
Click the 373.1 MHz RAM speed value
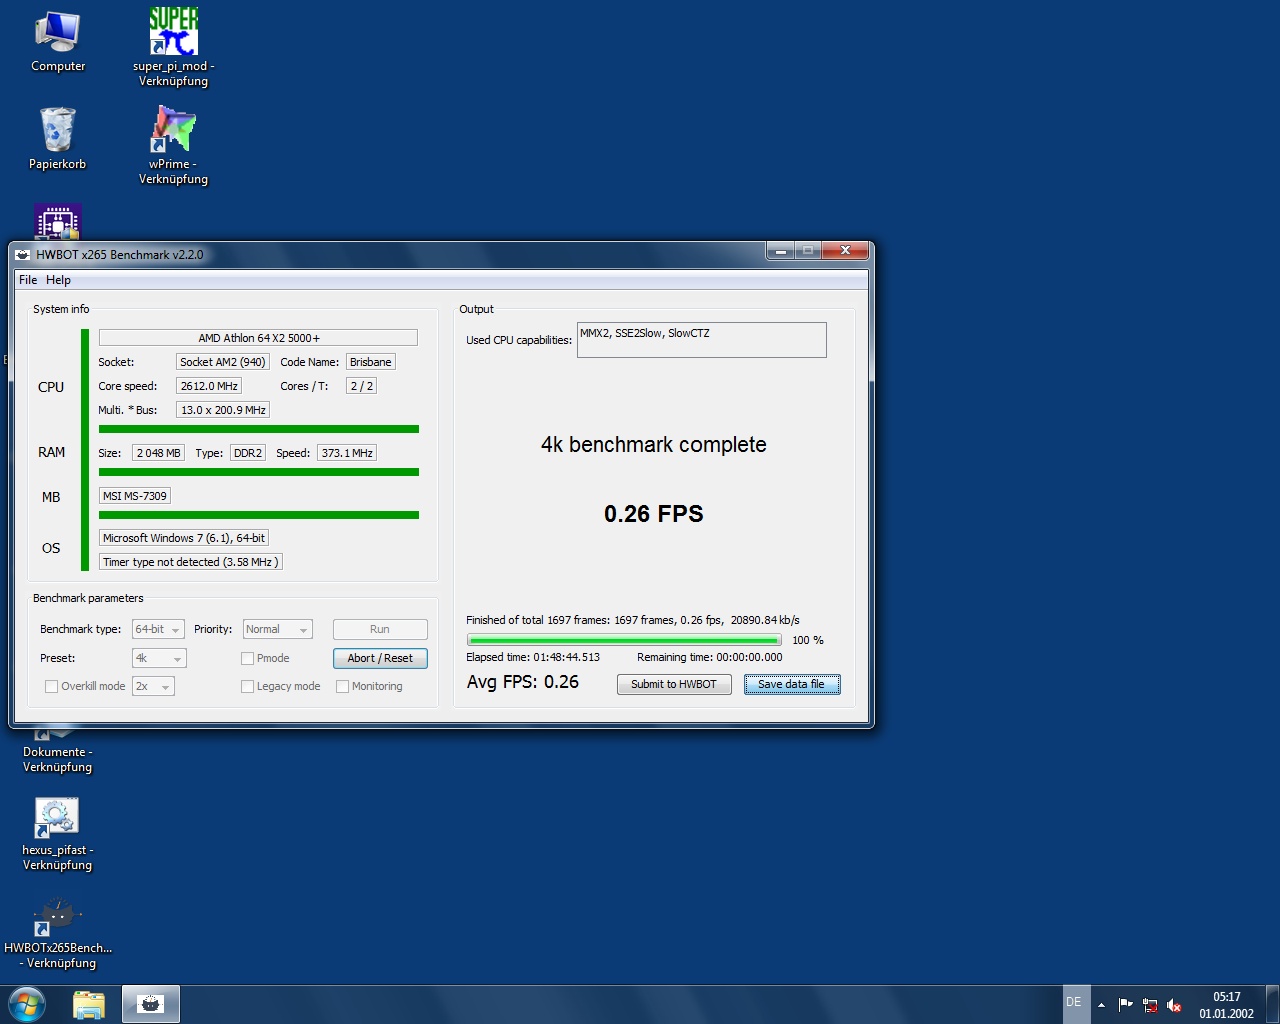(347, 453)
